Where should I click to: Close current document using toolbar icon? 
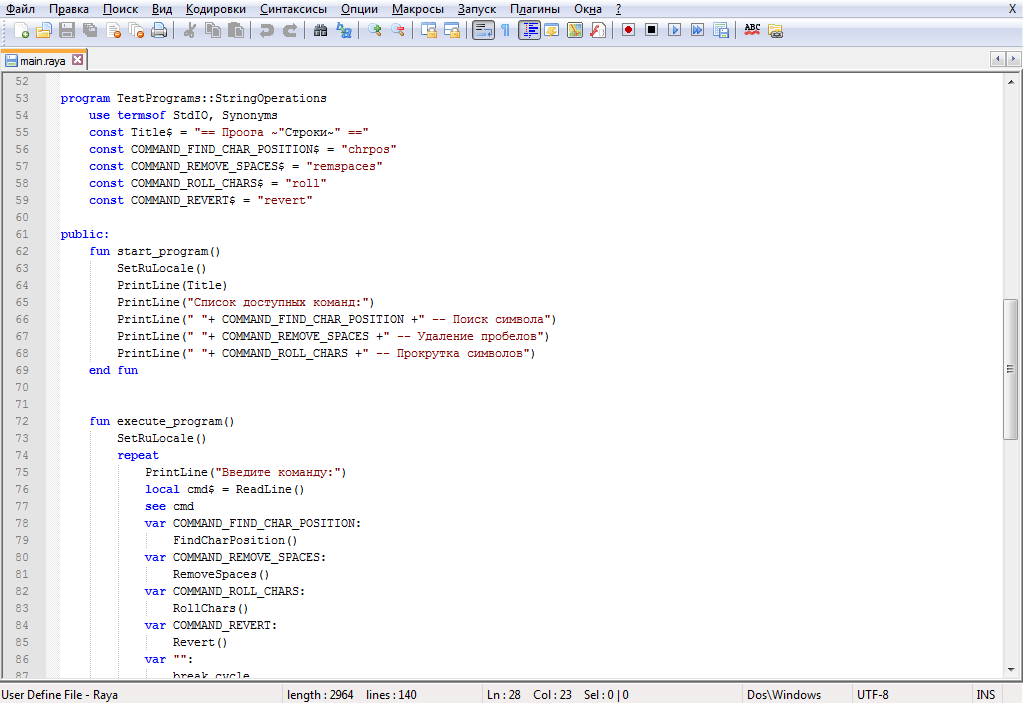113,30
